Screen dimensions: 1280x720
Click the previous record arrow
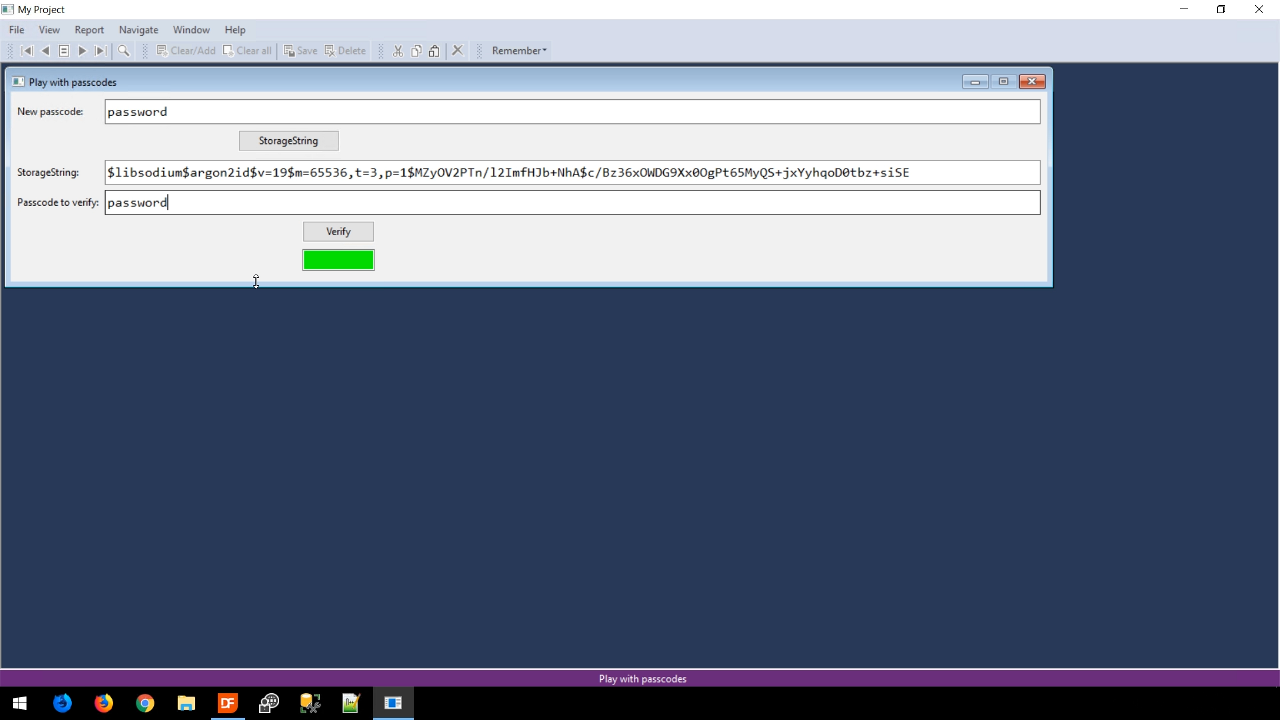tap(45, 51)
